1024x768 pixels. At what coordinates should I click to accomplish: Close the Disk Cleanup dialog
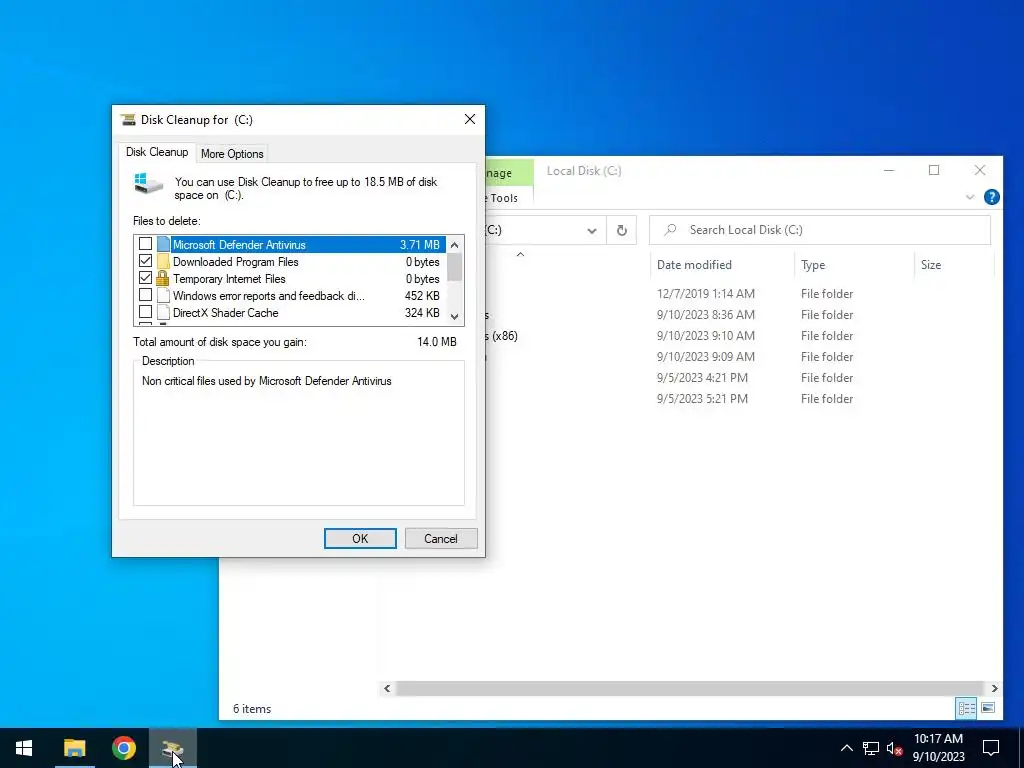[x=470, y=119]
